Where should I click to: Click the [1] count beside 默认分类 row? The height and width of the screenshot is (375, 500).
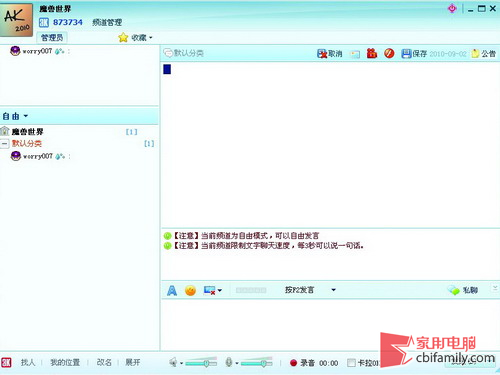point(149,144)
